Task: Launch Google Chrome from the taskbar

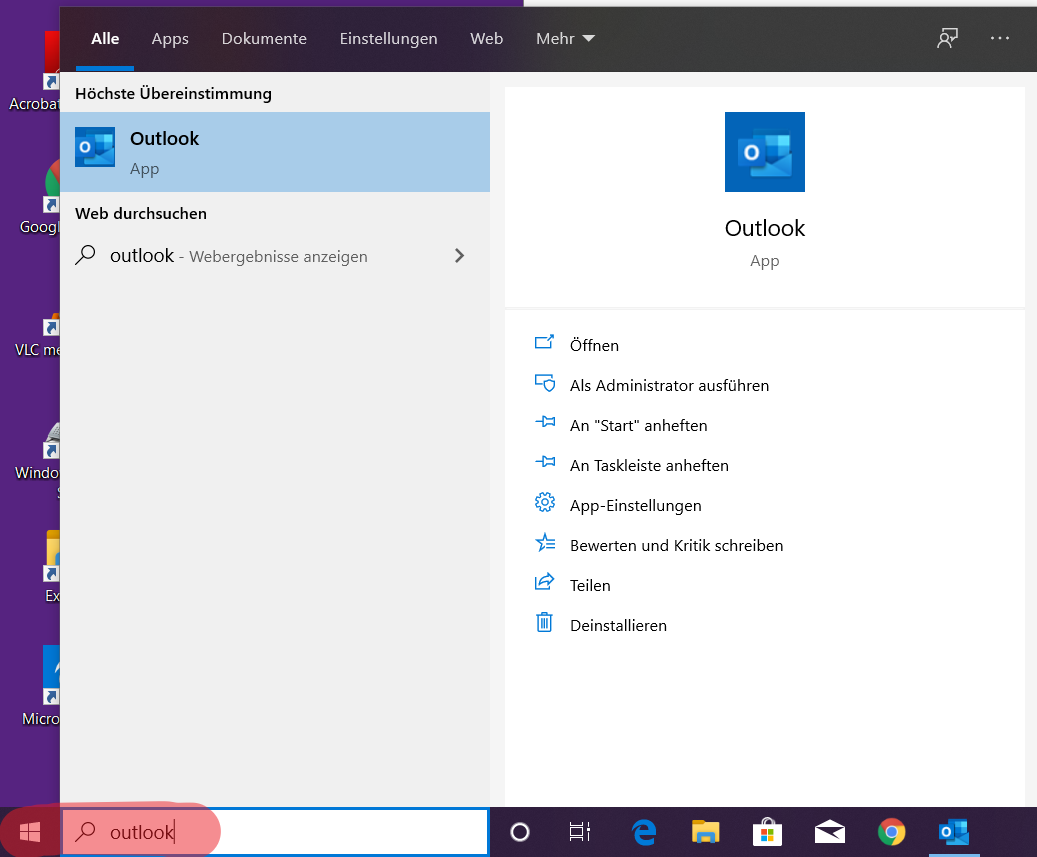Action: click(891, 832)
